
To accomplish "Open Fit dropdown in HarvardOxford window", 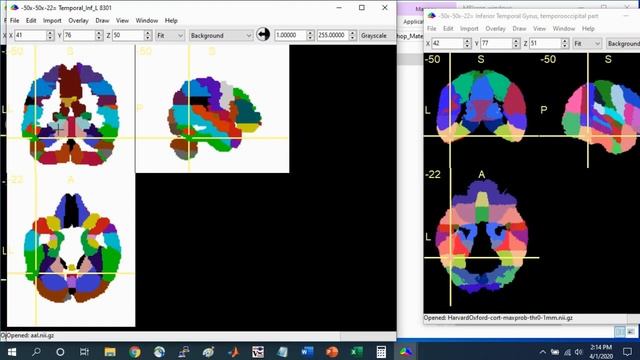I will (x=587, y=43).
